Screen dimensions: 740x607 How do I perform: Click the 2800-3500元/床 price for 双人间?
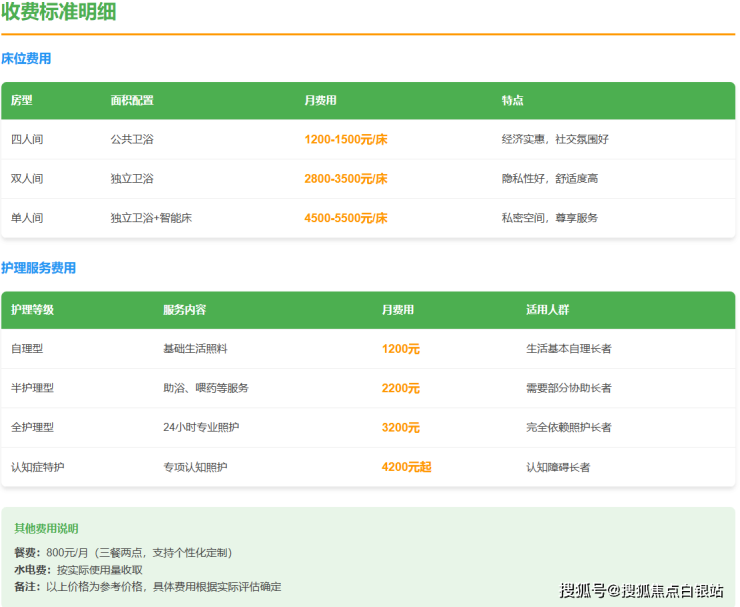pos(345,178)
